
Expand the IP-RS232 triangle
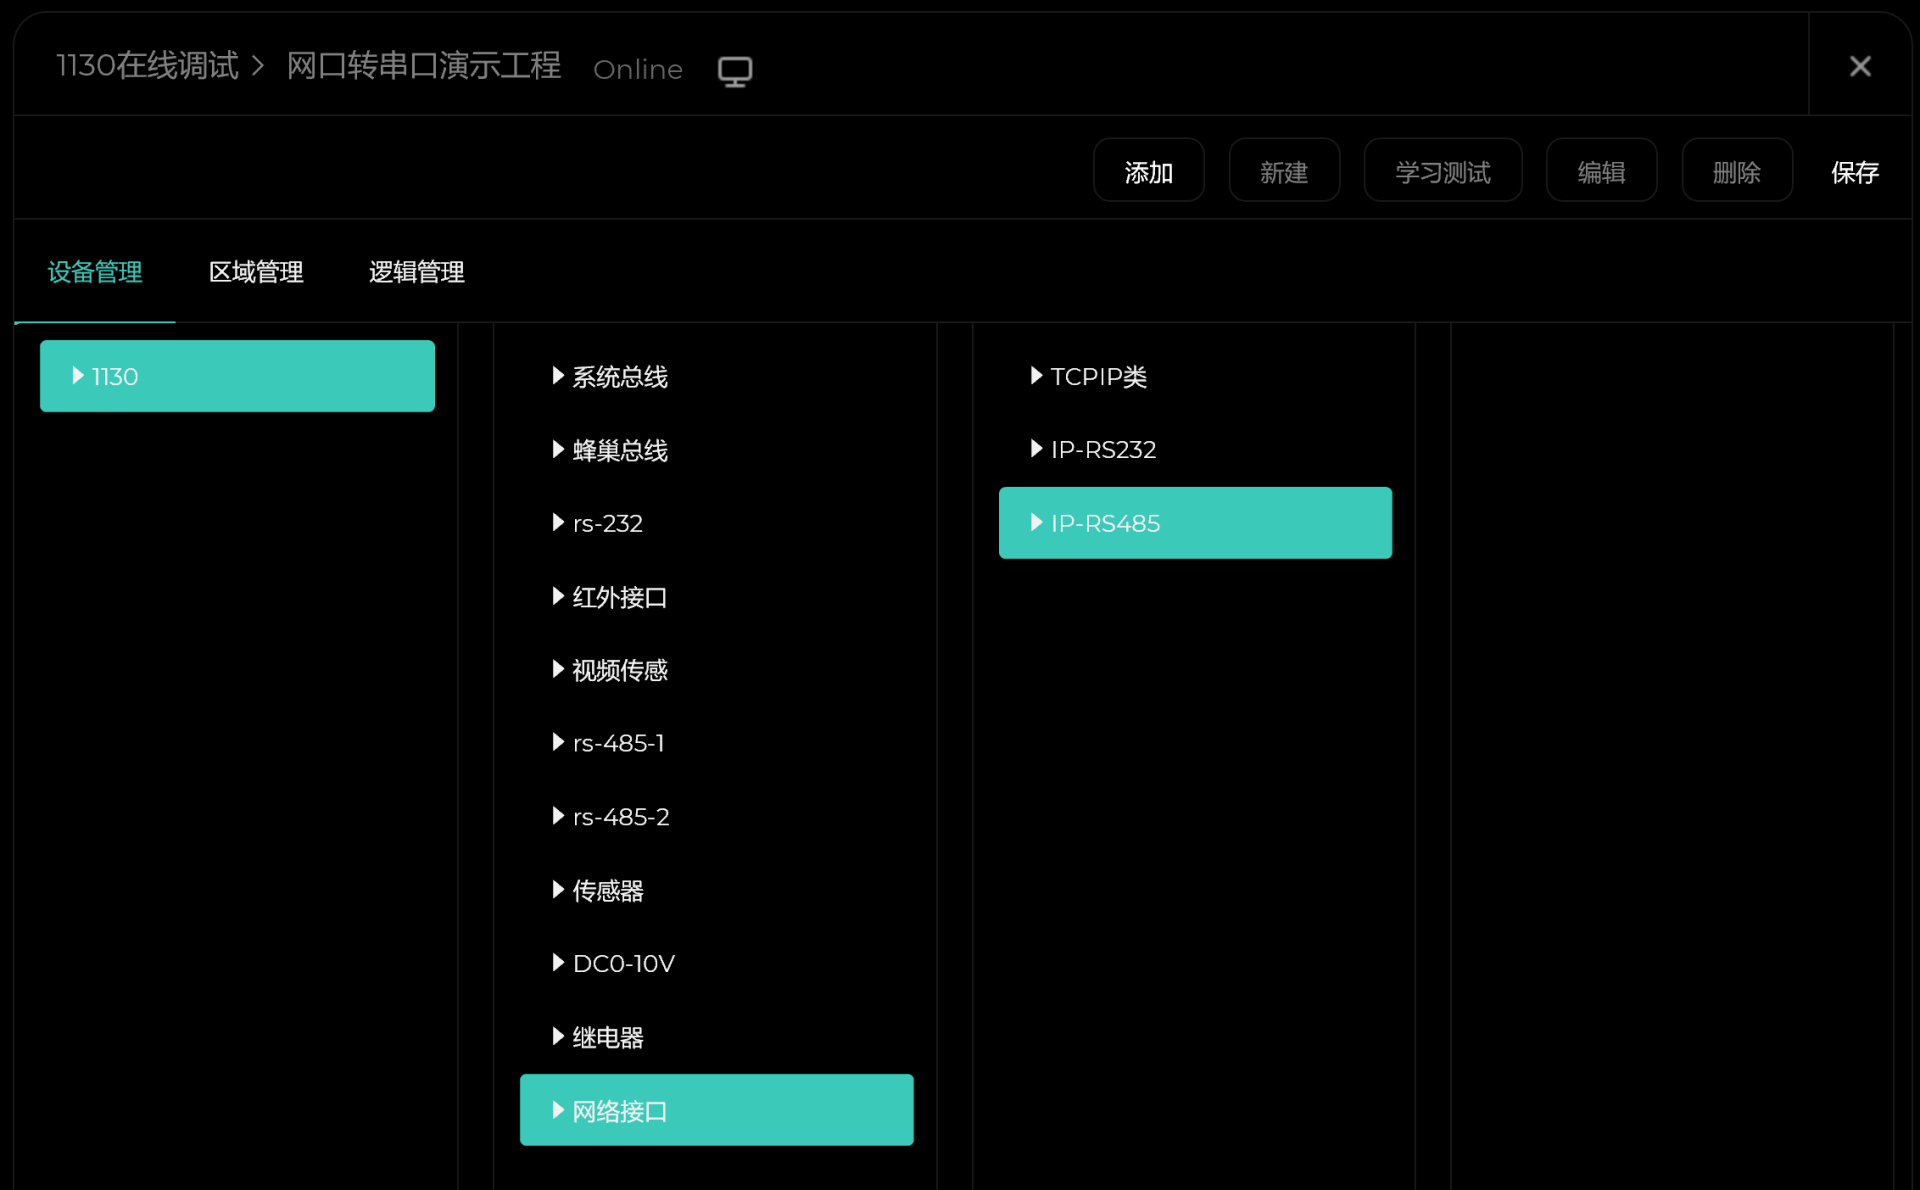[1036, 449]
